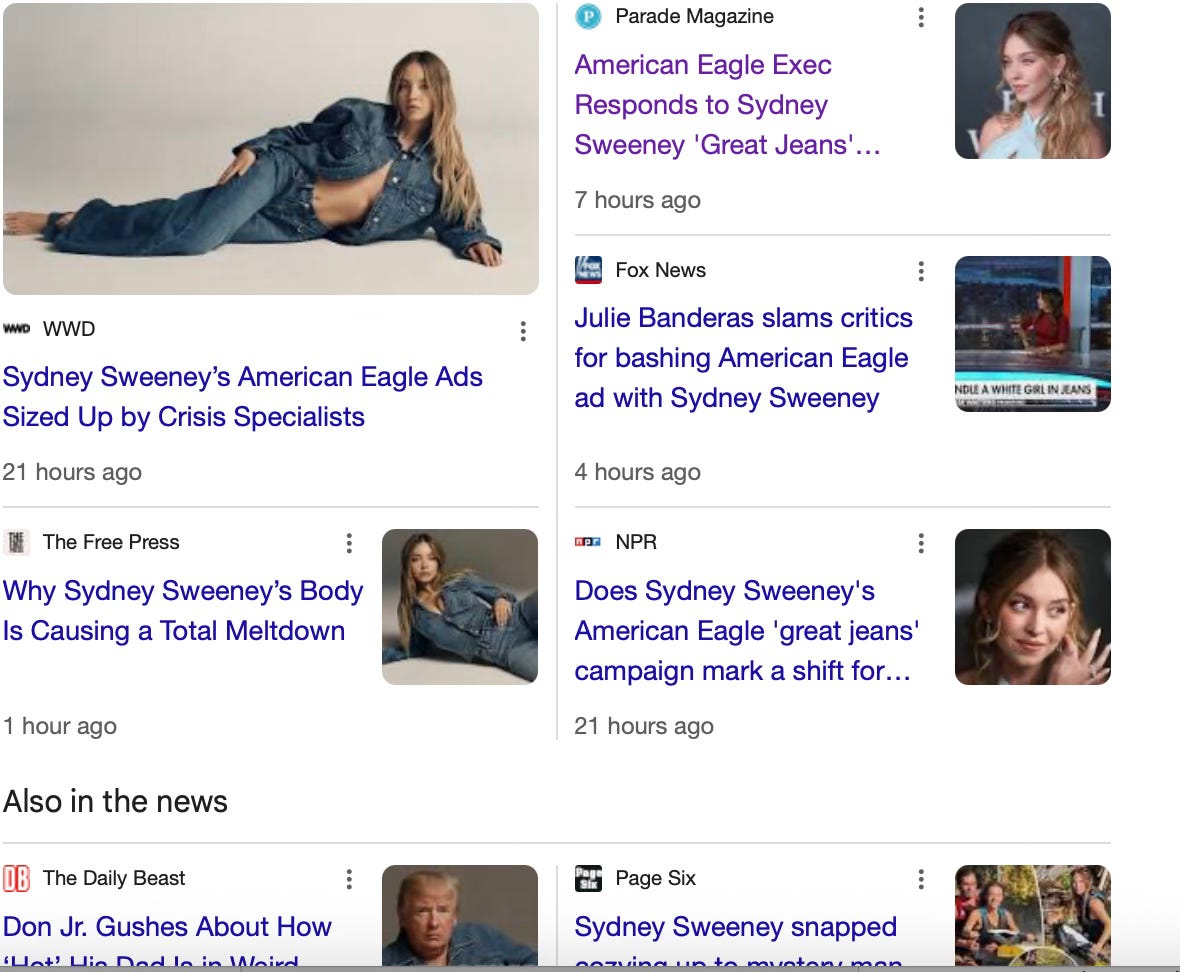Image resolution: width=1180 pixels, height=972 pixels.
Task: Click the NPR logo icon
Action: pyautogui.click(x=588, y=542)
